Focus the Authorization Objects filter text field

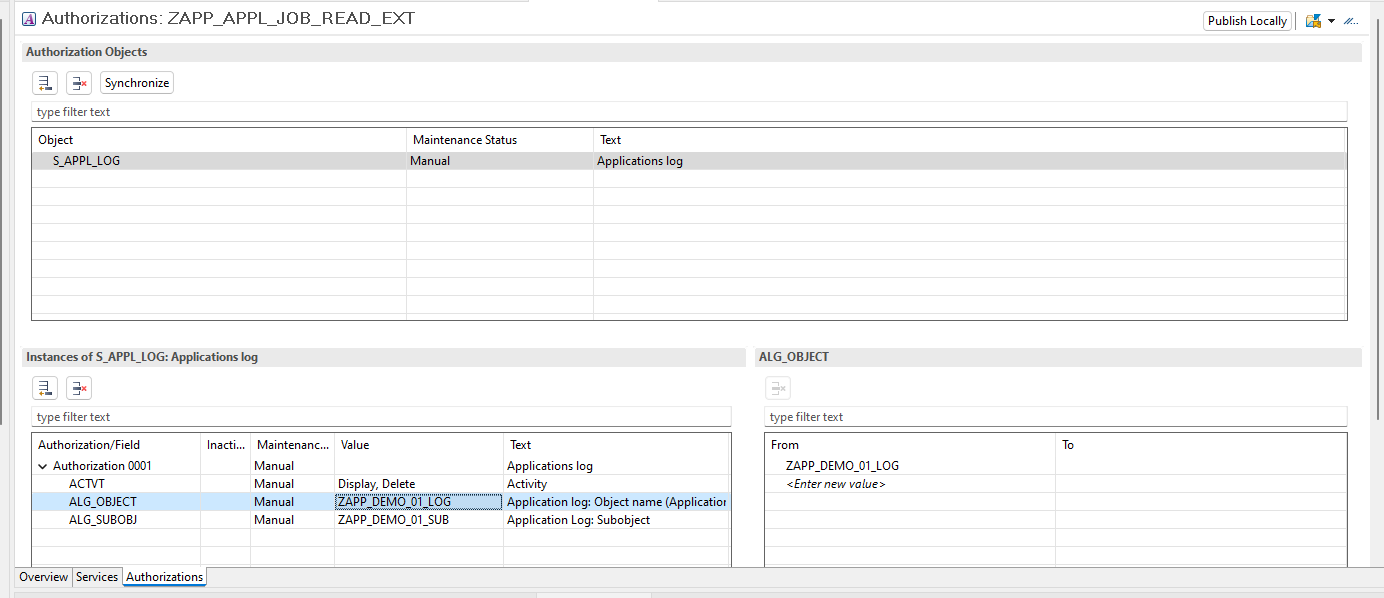pos(689,112)
